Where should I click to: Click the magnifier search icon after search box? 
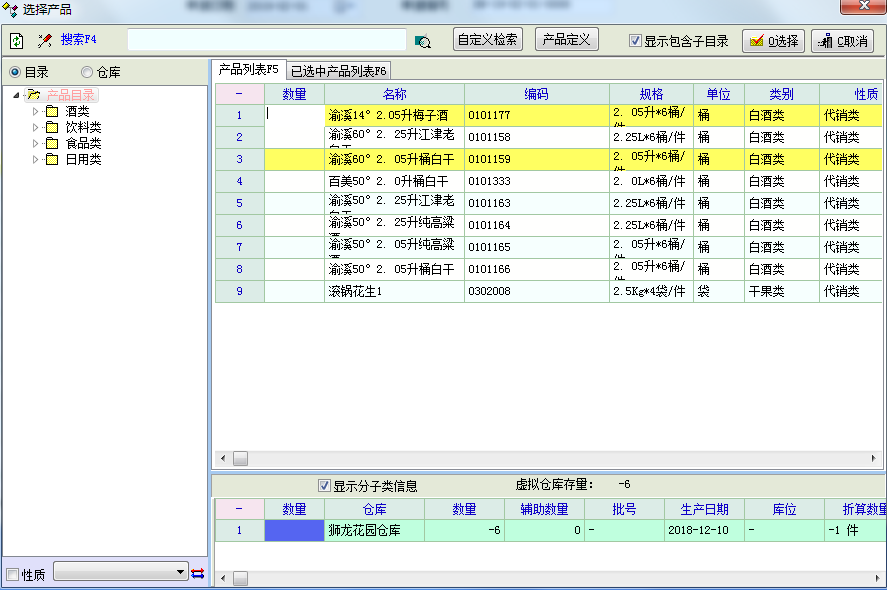point(423,41)
